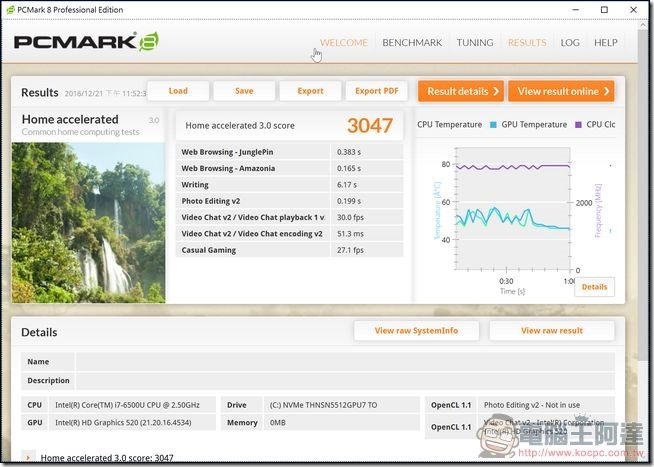Screen dimensions: 654x467
Task: Click the CPU Clock purple legend swatch
Action: point(578,125)
